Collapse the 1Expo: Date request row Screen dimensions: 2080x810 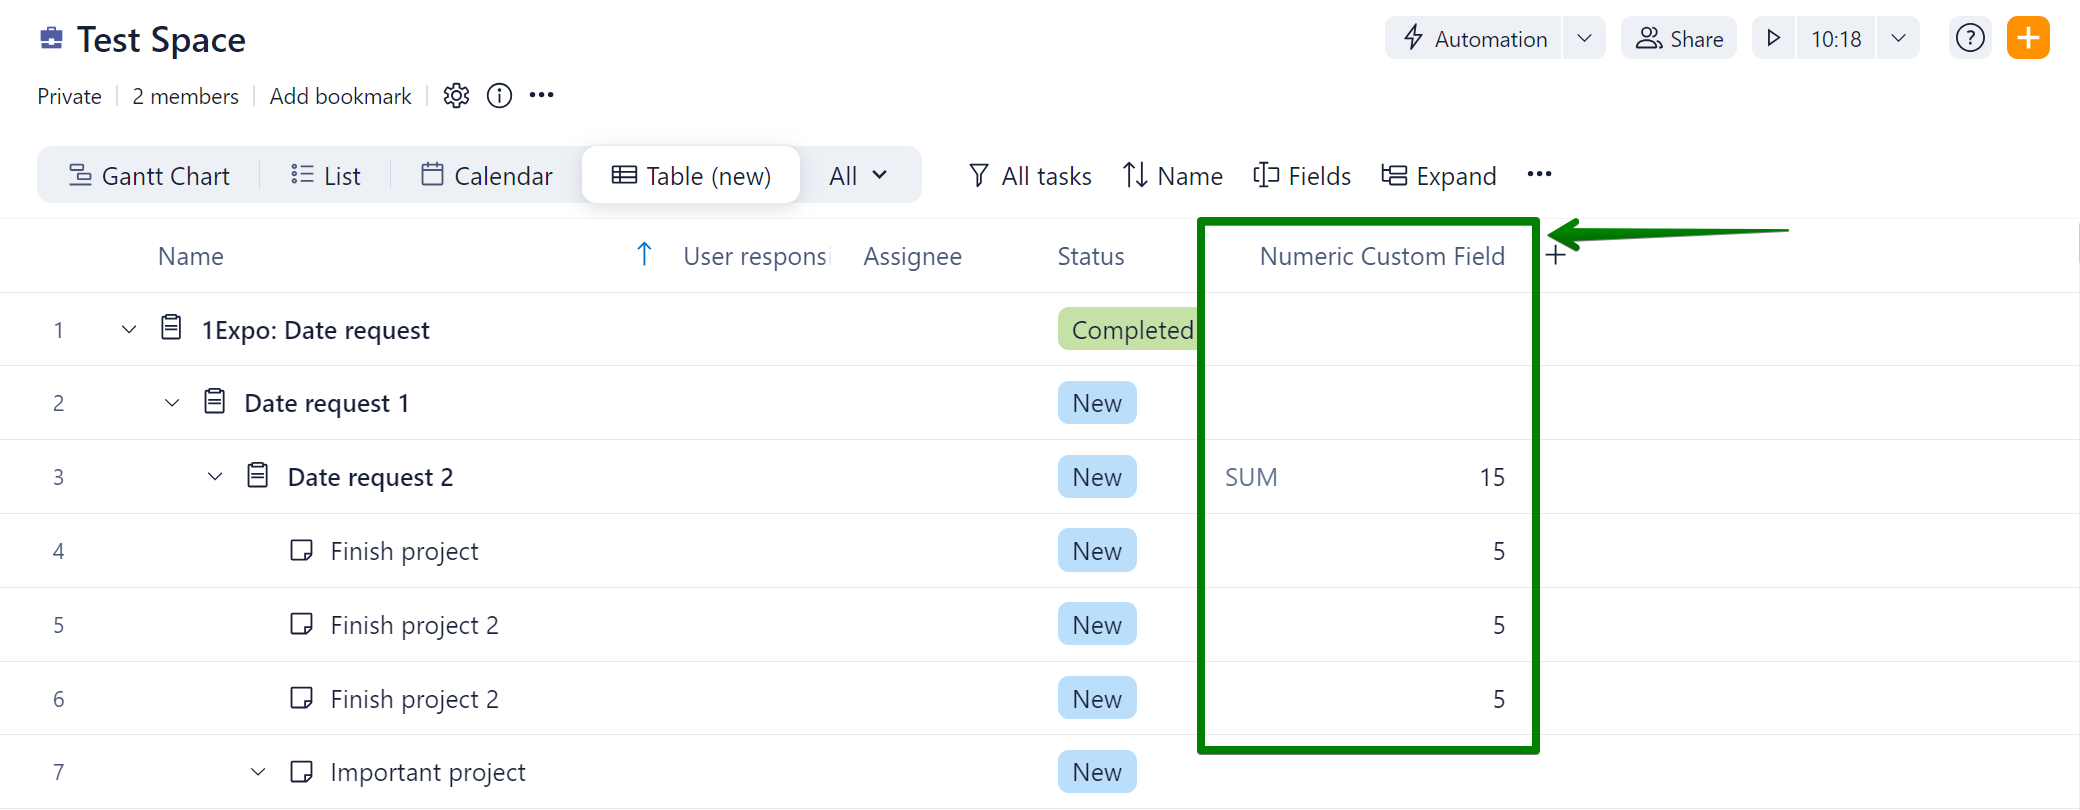(x=129, y=330)
